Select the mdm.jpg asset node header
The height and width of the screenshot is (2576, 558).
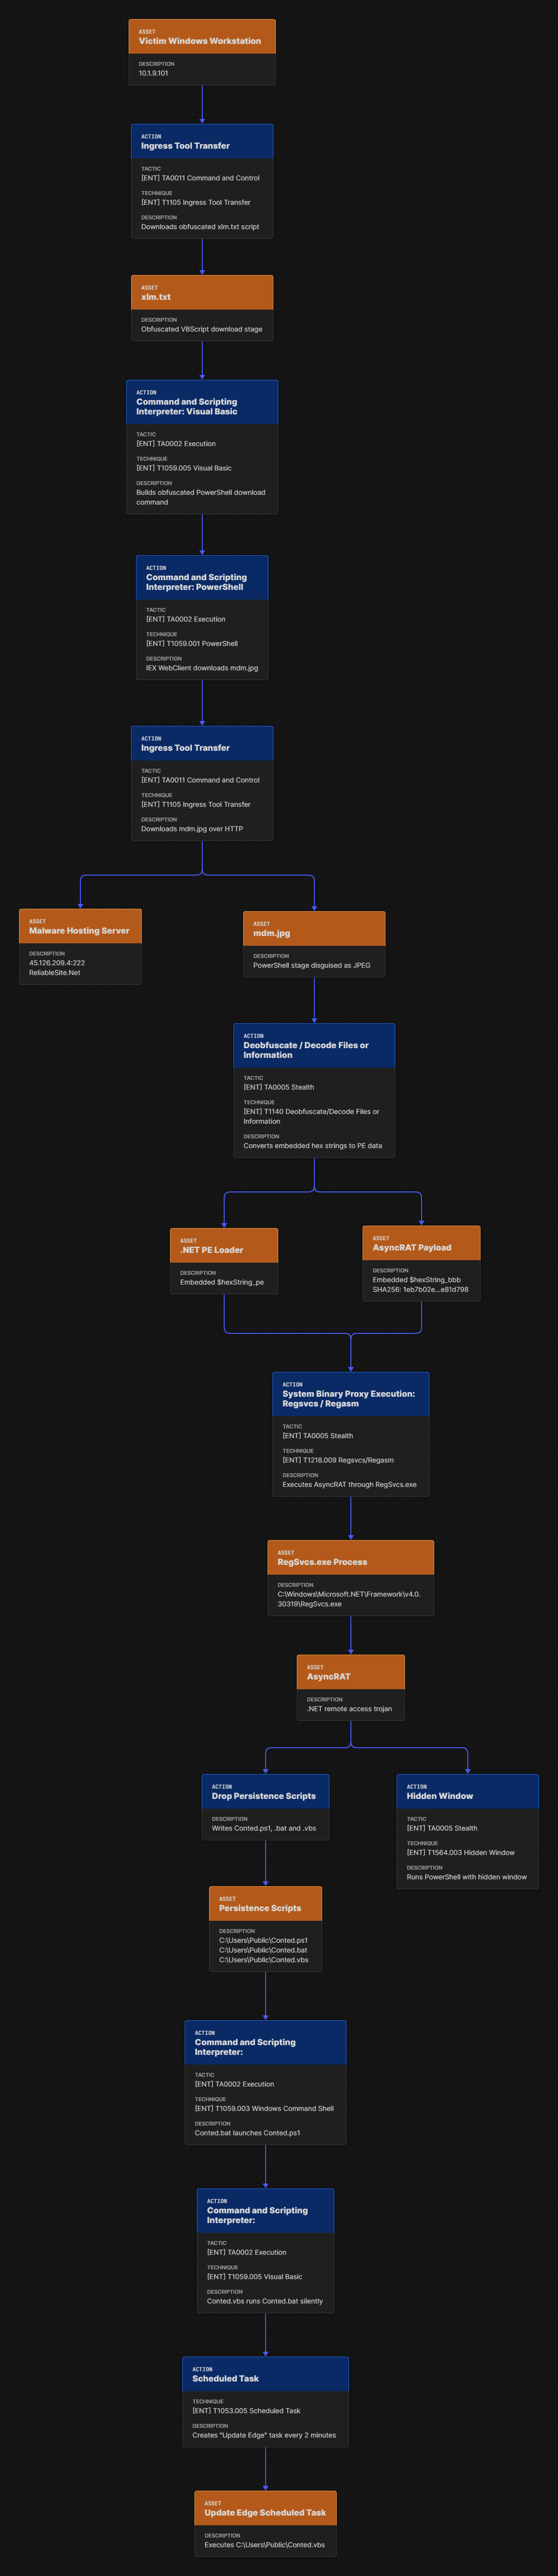coord(314,929)
